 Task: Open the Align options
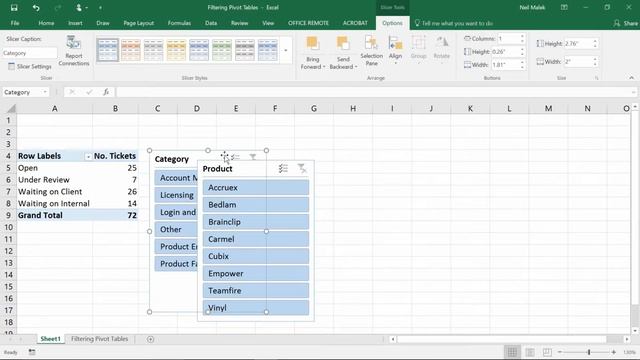click(395, 51)
